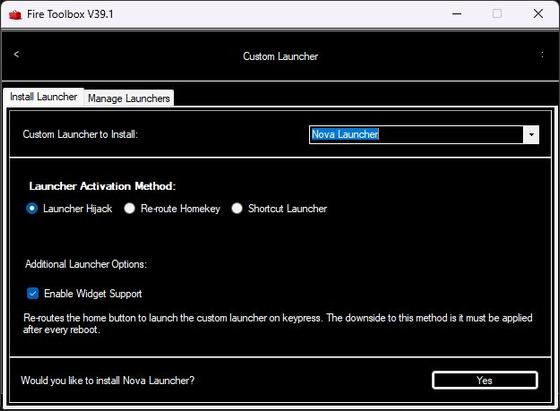560x411 pixels.
Task: Click the 'Launcher Activation Method:' heading
Action: [x=102, y=186]
